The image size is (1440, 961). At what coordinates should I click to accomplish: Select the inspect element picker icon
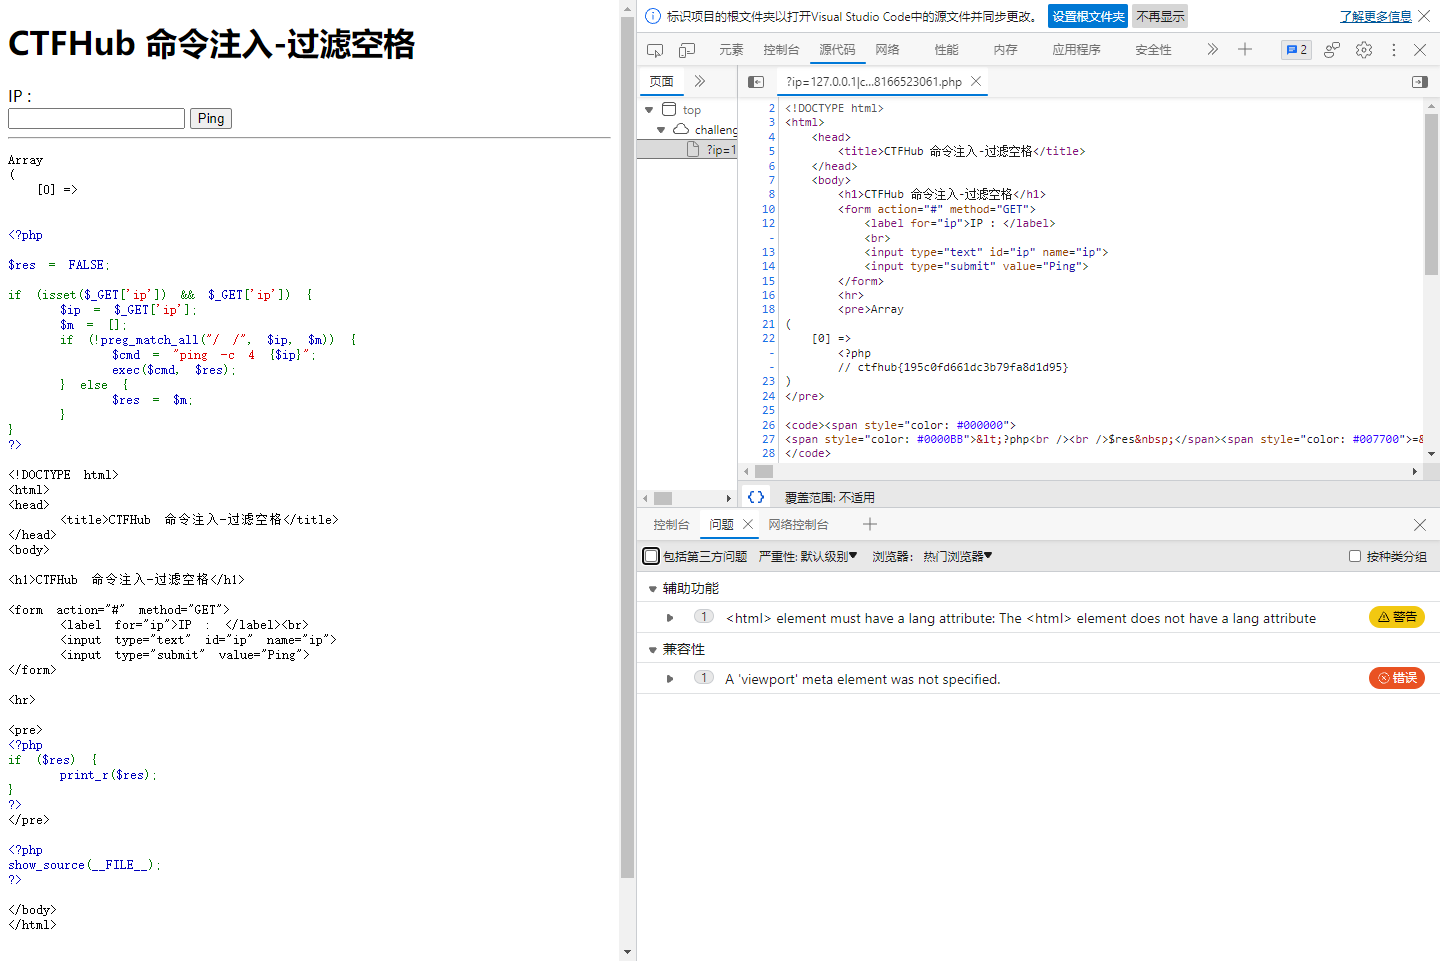[655, 50]
